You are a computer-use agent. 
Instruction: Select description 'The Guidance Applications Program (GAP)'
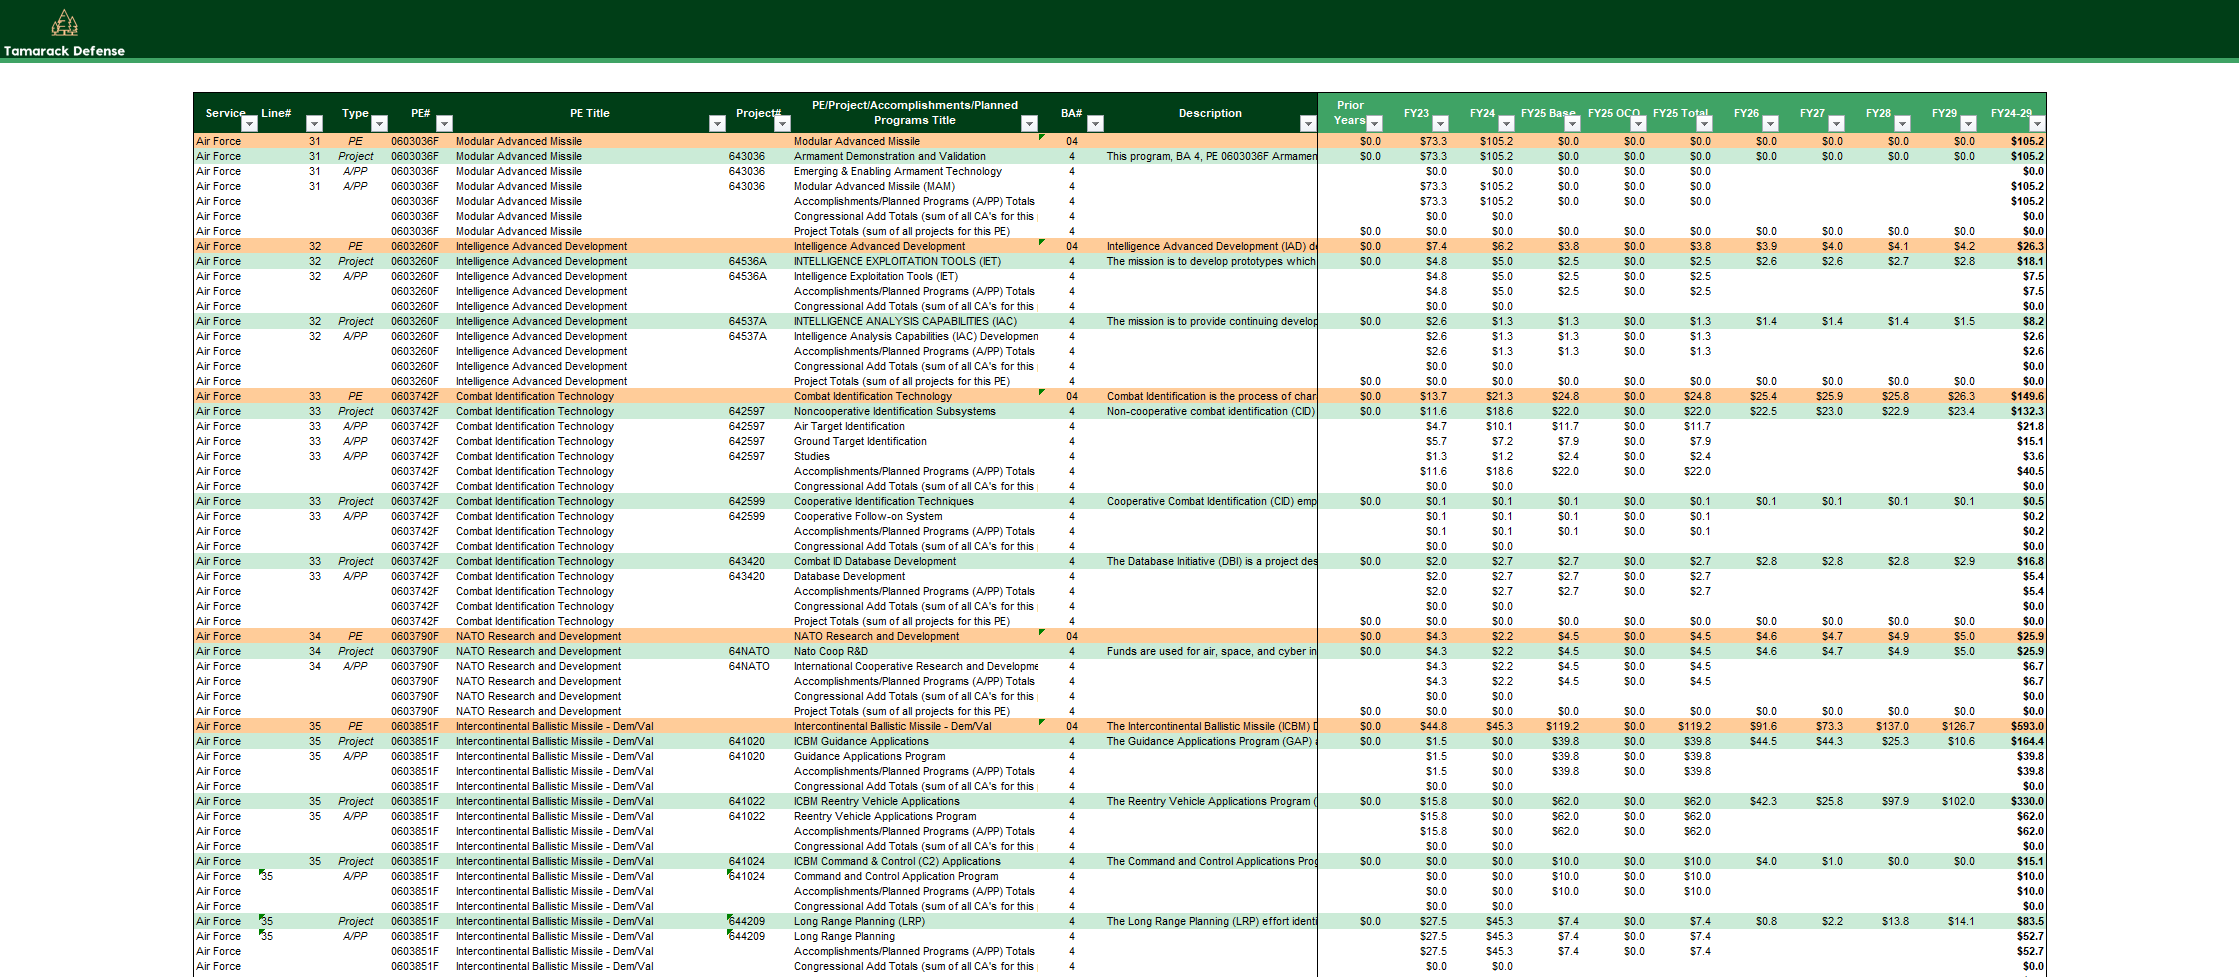coord(1211,741)
